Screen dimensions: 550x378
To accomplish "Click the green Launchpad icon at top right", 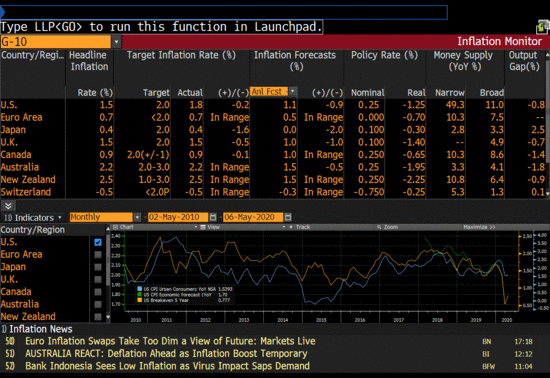I will point(543,27).
